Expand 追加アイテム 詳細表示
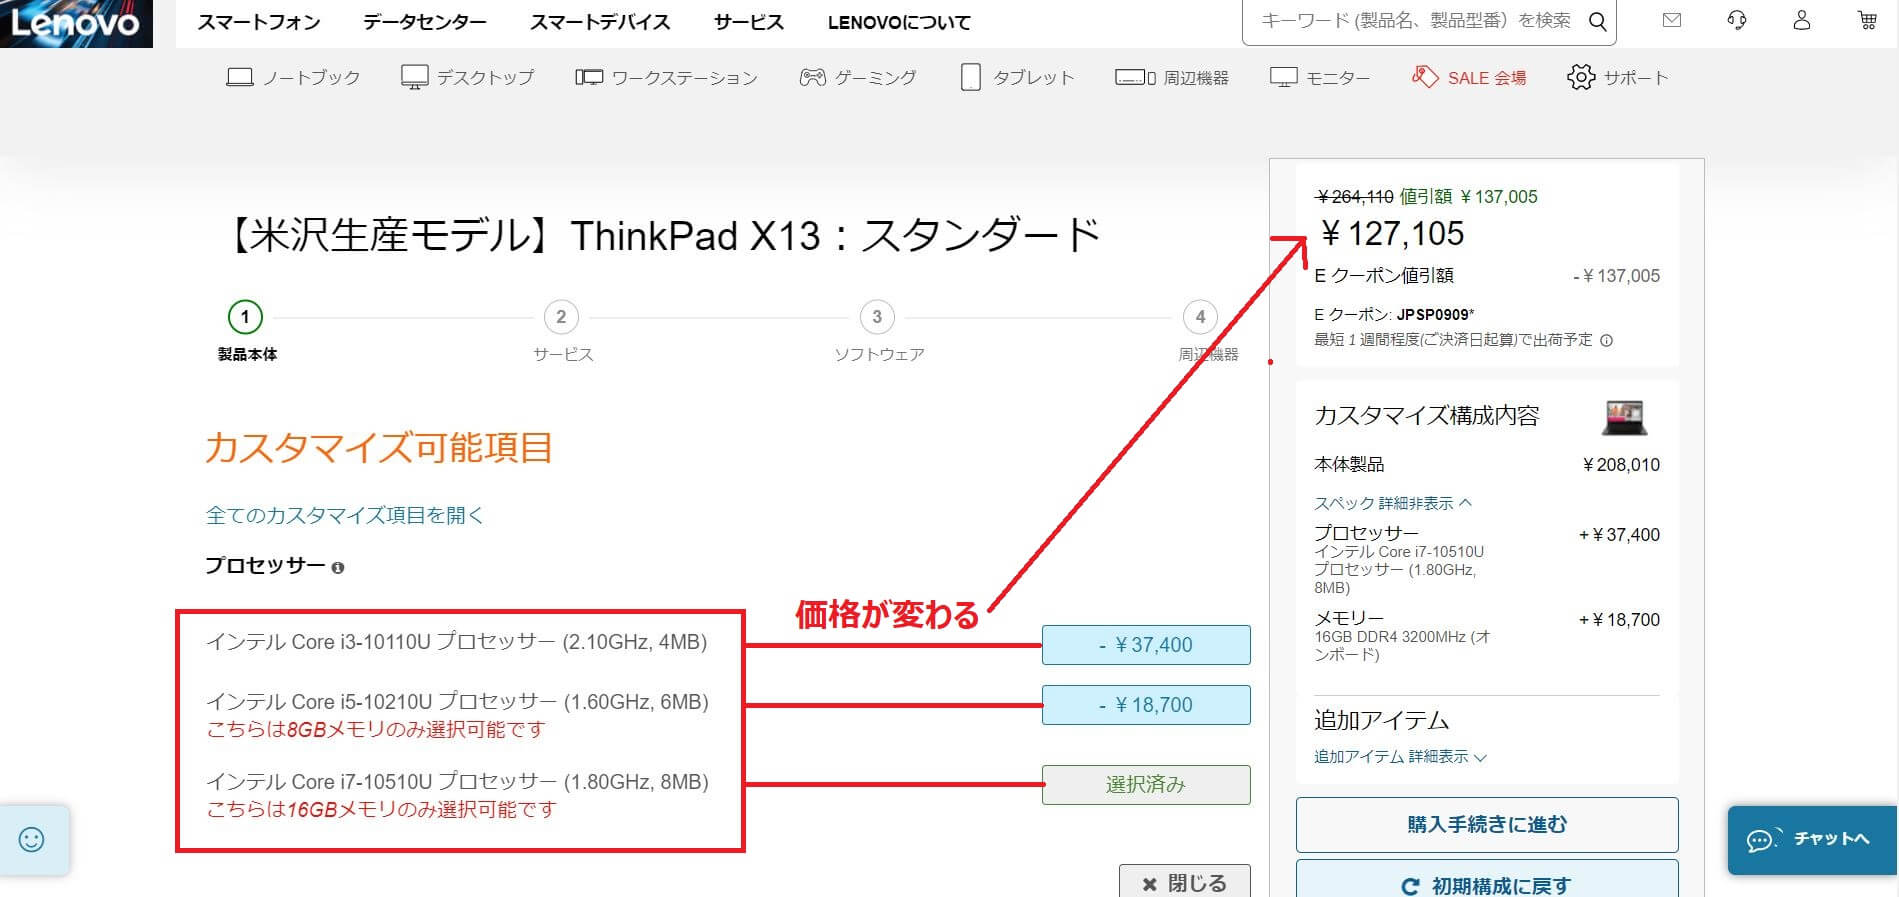The image size is (1899, 897). 1400,757
